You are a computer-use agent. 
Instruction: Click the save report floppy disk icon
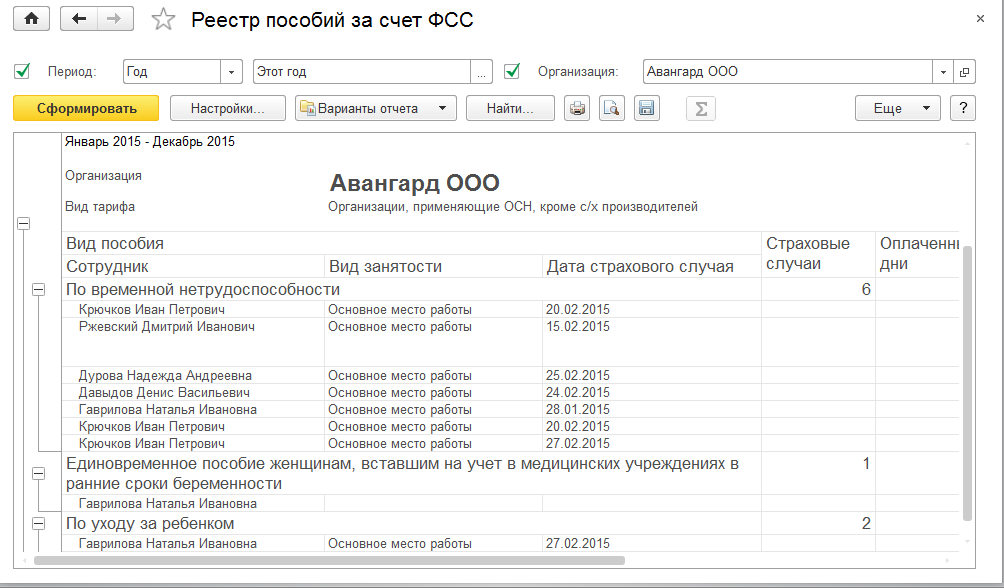coord(645,109)
